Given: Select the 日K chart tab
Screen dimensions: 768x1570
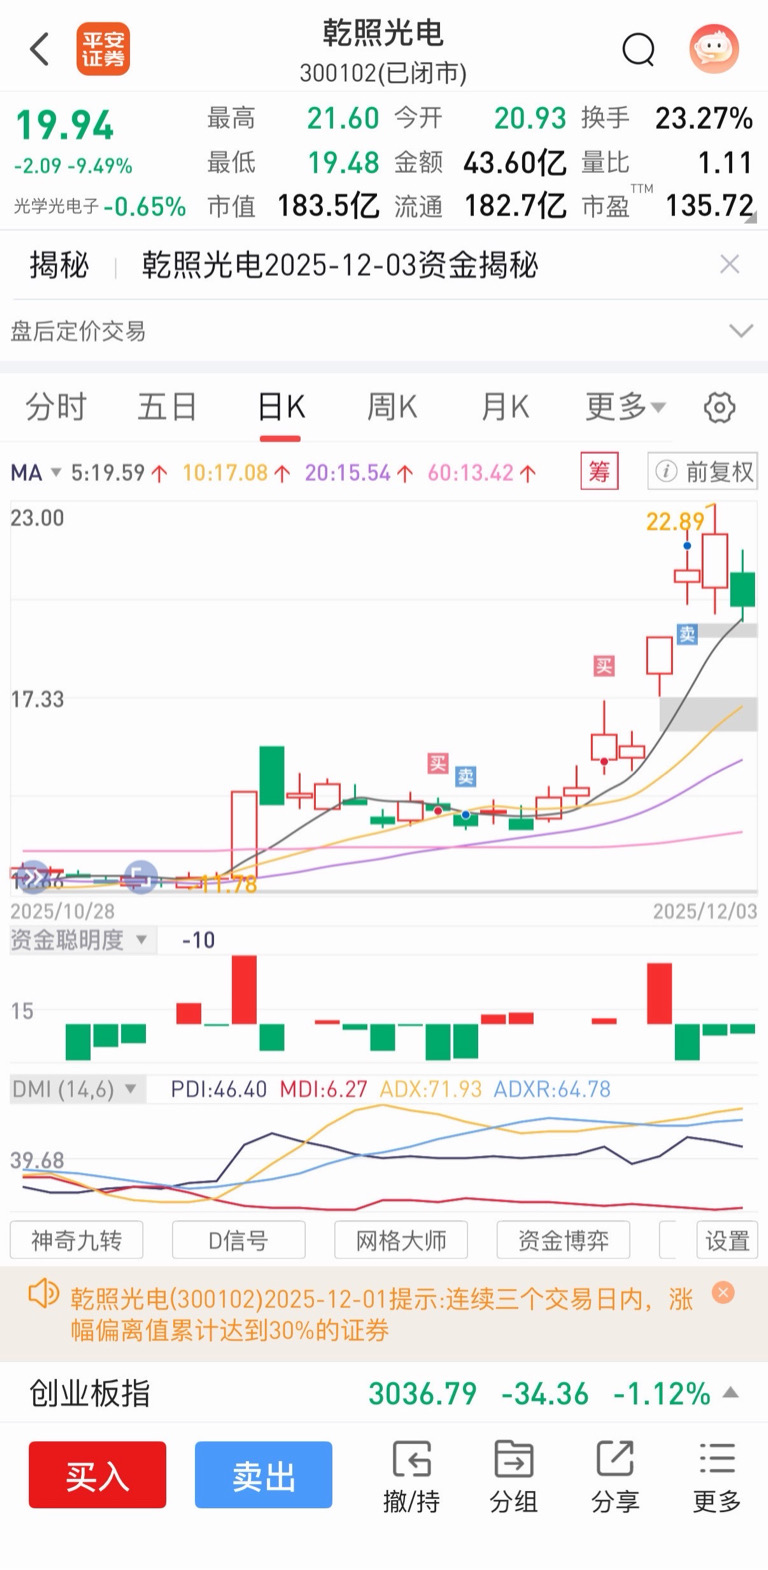Looking at the screenshot, I should (281, 407).
